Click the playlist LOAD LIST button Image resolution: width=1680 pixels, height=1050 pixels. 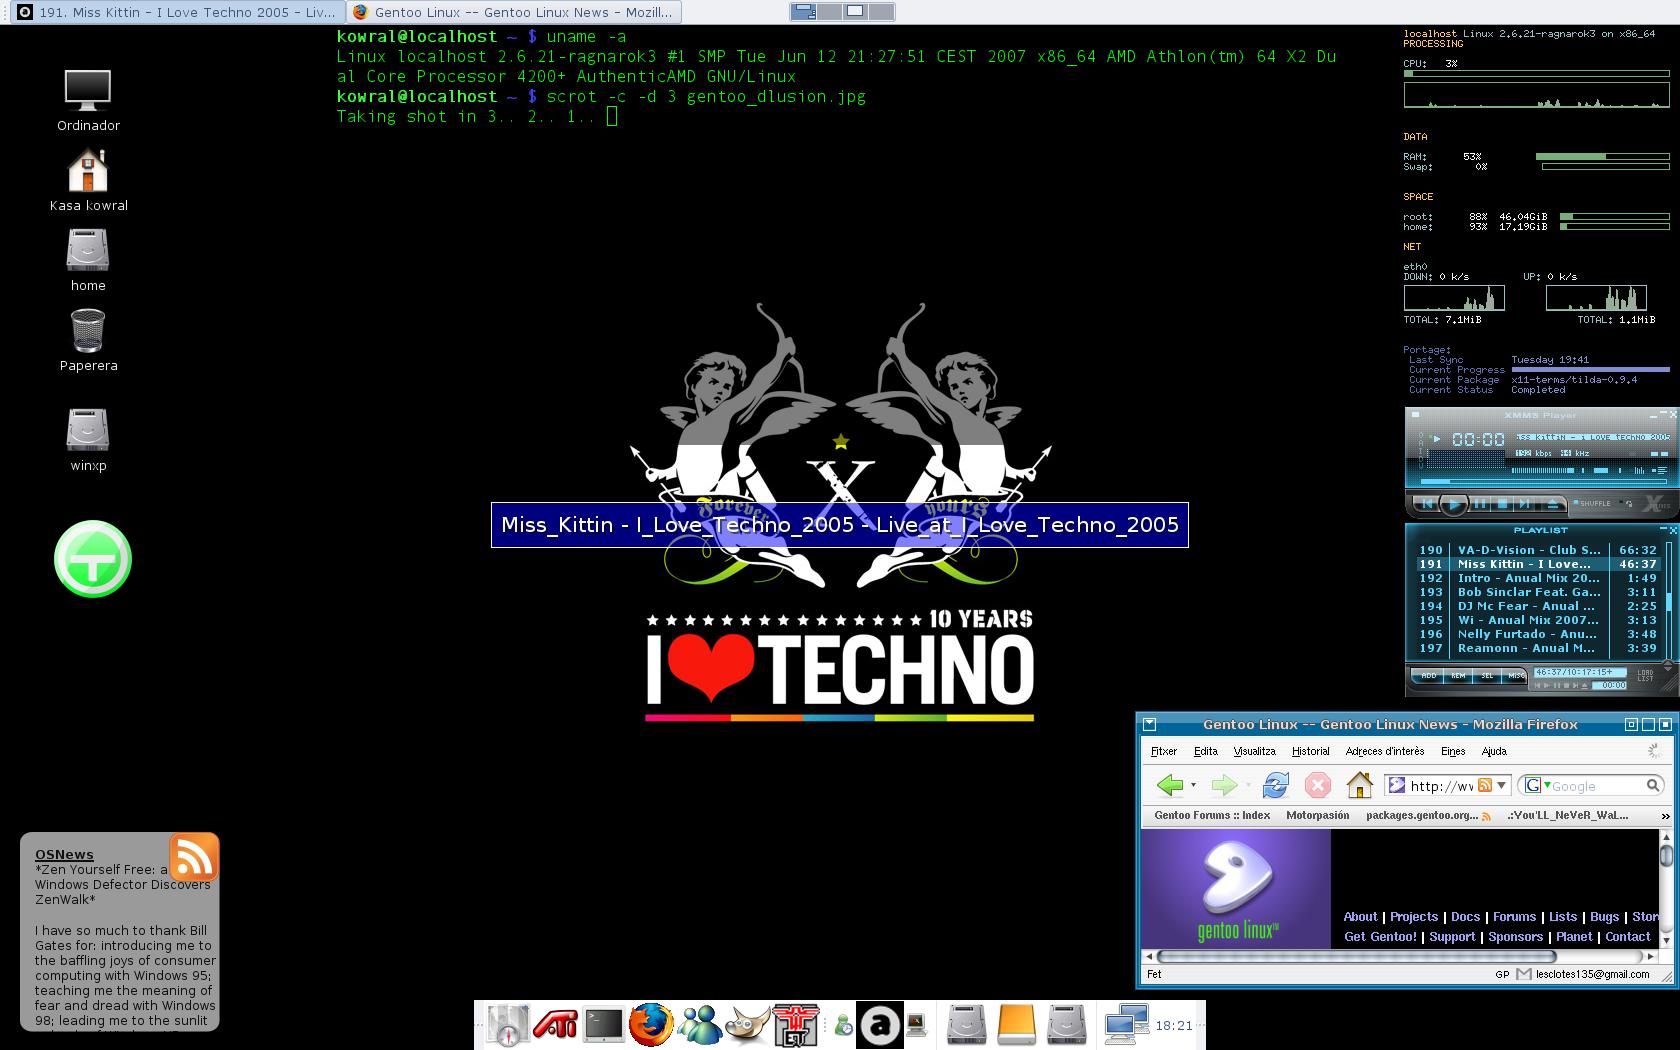(x=1645, y=676)
